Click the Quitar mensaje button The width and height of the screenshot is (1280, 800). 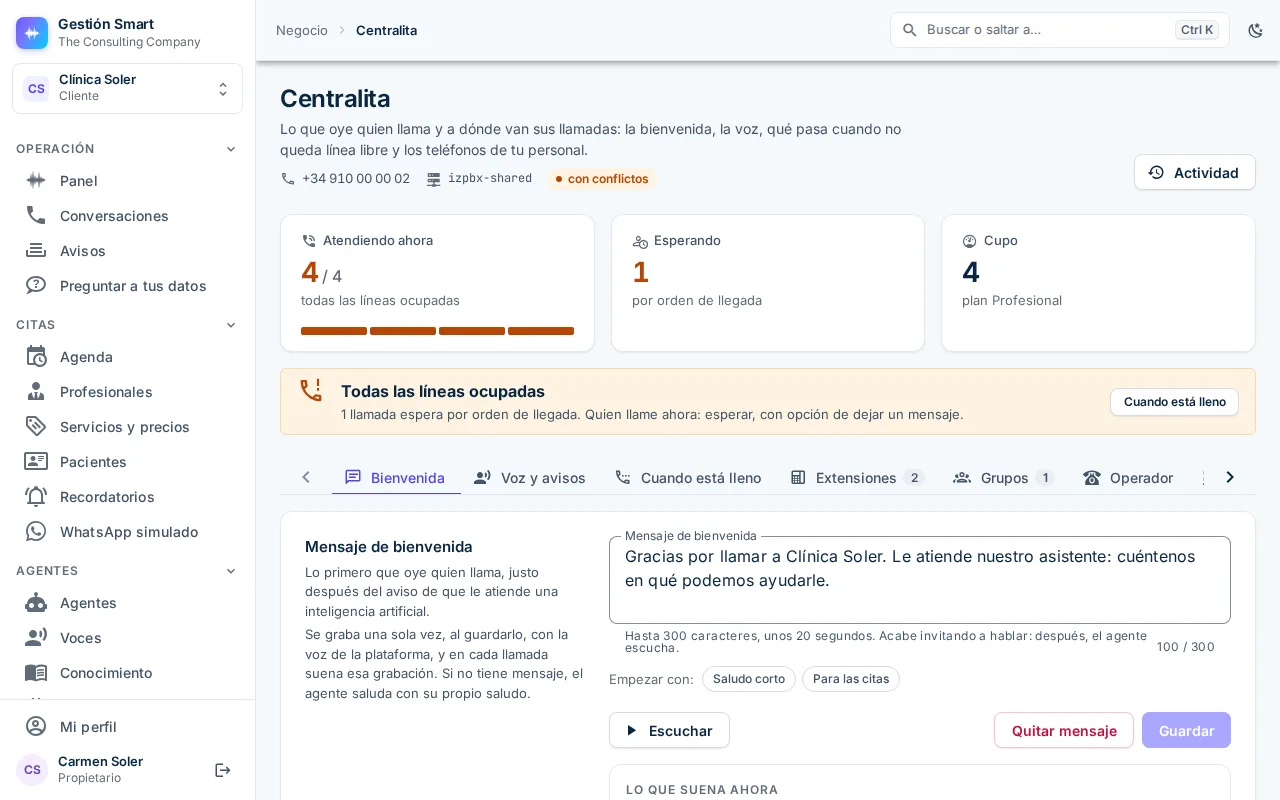coord(1064,730)
